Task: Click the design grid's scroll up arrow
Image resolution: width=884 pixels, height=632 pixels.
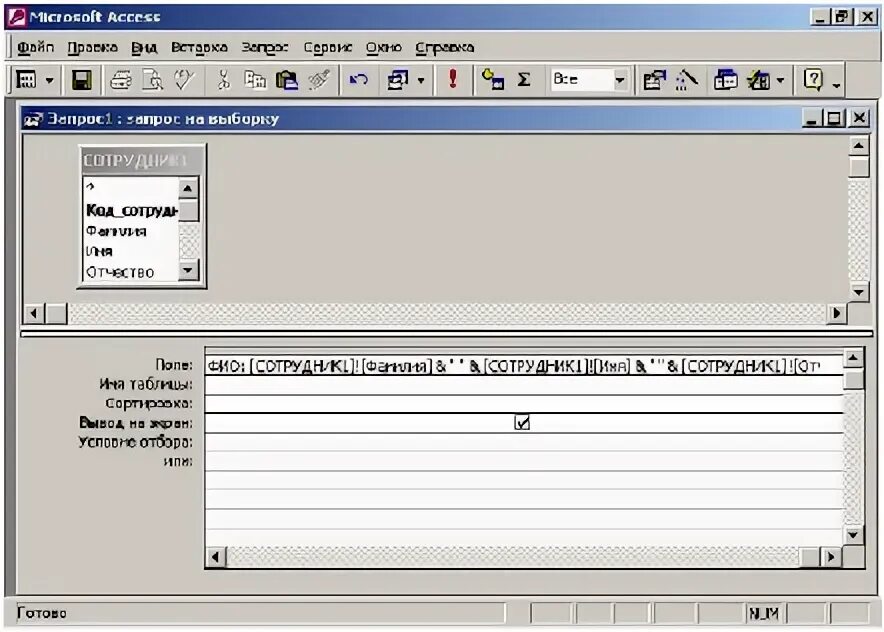Action: (853, 357)
